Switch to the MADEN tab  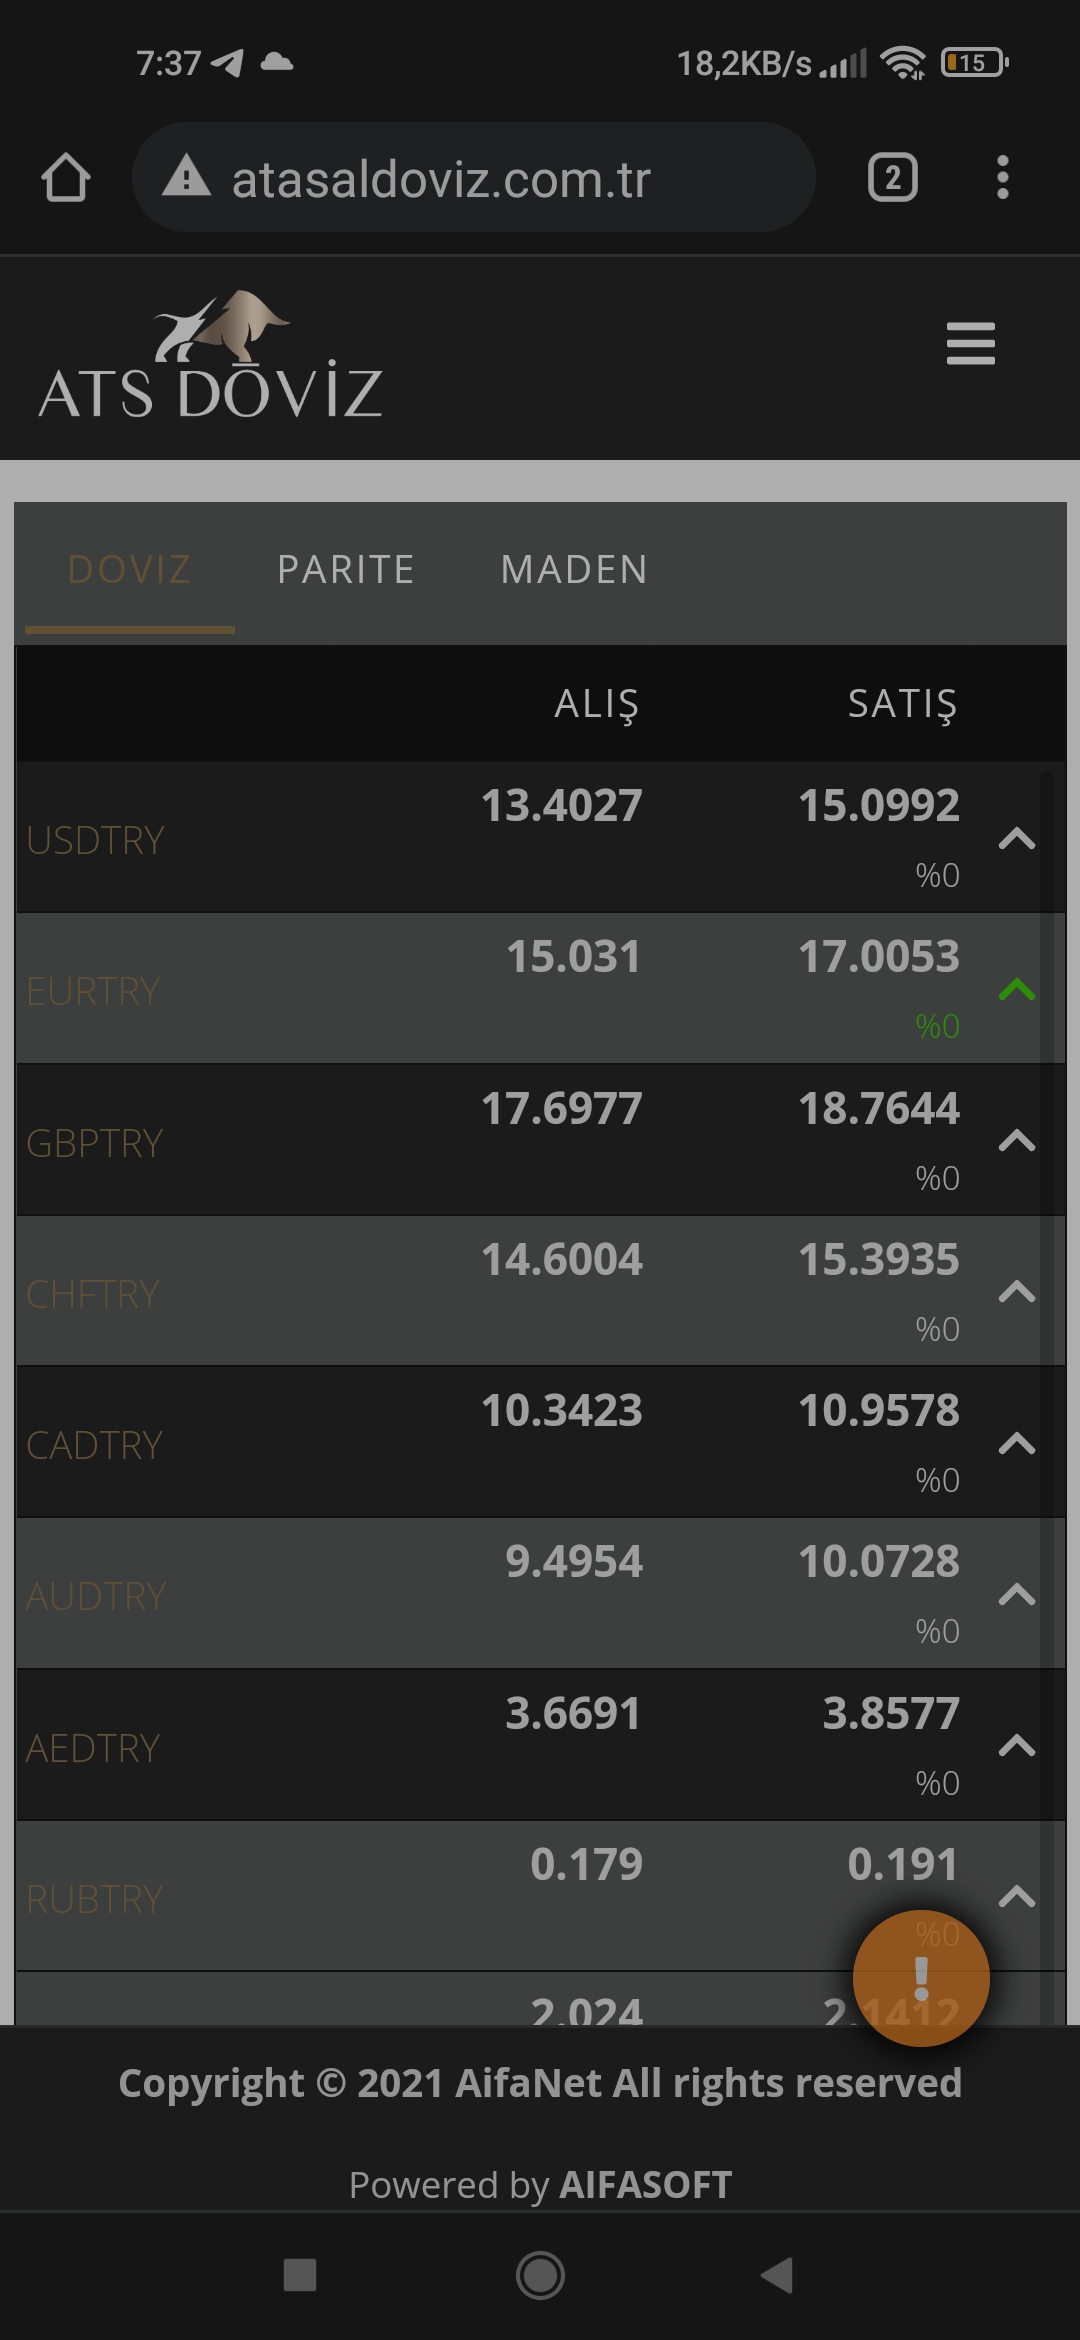574,570
